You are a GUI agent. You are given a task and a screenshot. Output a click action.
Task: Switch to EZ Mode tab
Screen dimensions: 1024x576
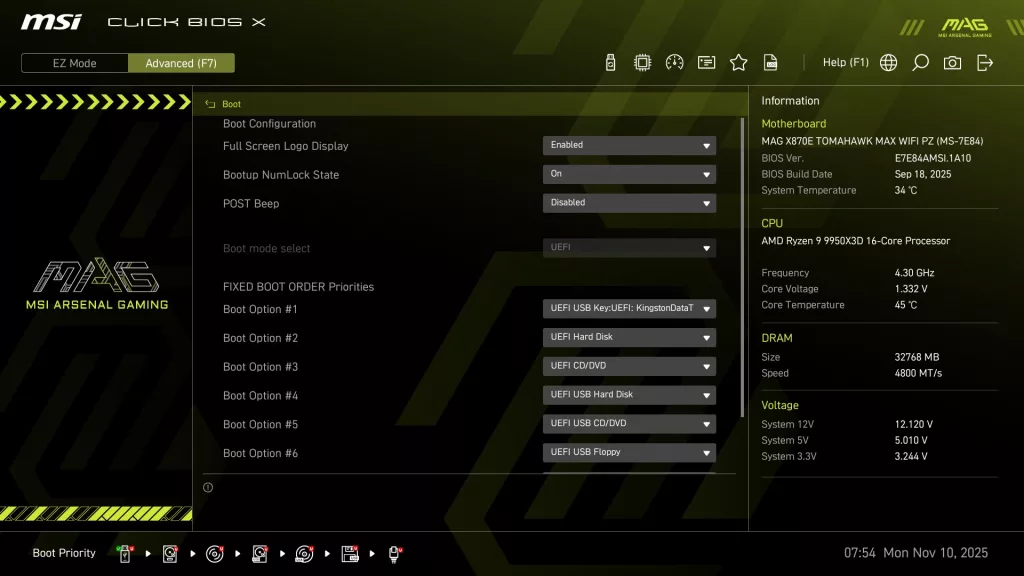pyautogui.click(x=73, y=63)
